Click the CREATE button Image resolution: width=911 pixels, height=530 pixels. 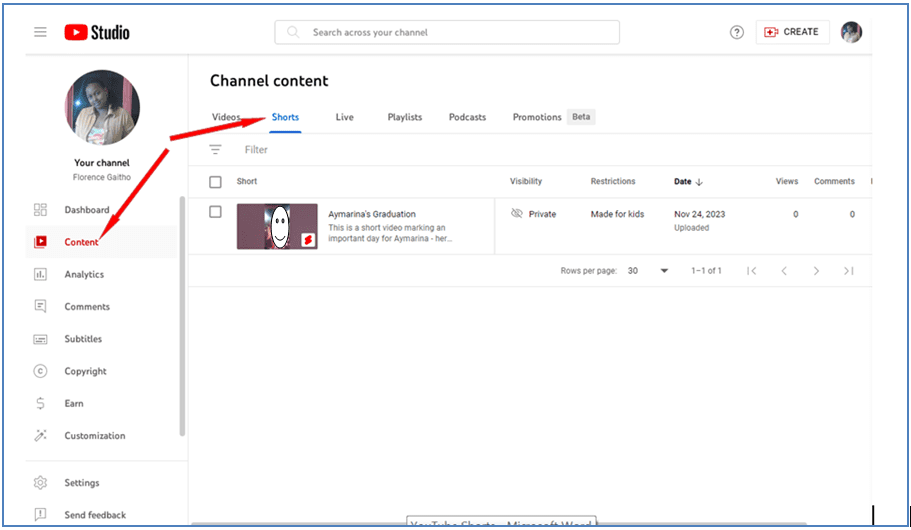pyautogui.click(x=792, y=32)
